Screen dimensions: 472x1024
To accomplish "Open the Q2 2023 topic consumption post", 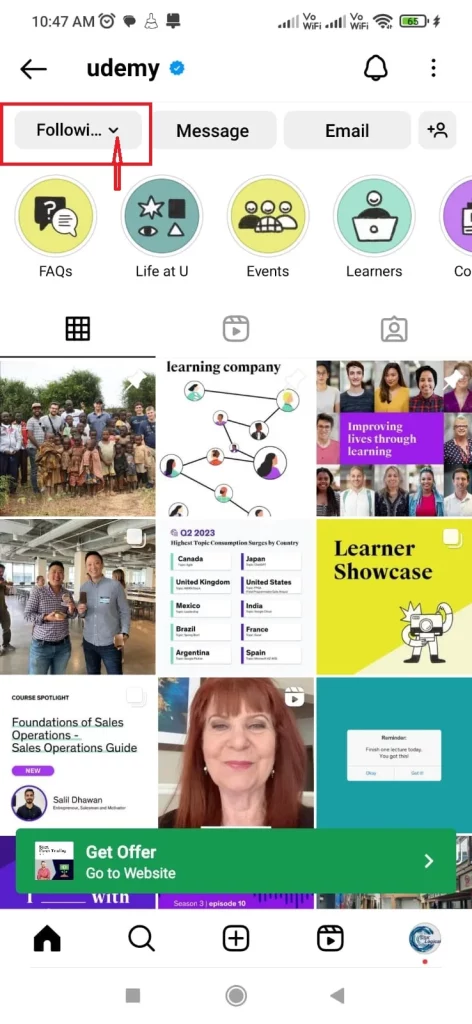I will coord(236,597).
